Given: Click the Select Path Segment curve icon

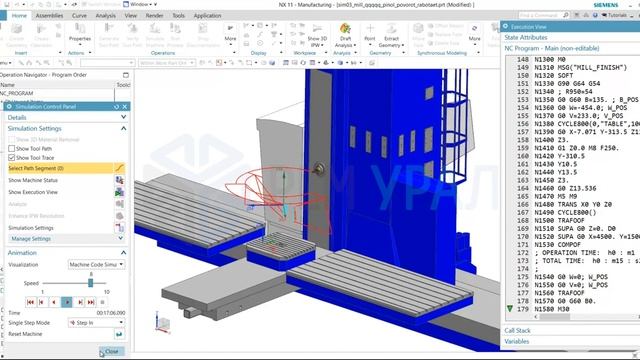Looking at the screenshot, I should (x=119, y=168).
